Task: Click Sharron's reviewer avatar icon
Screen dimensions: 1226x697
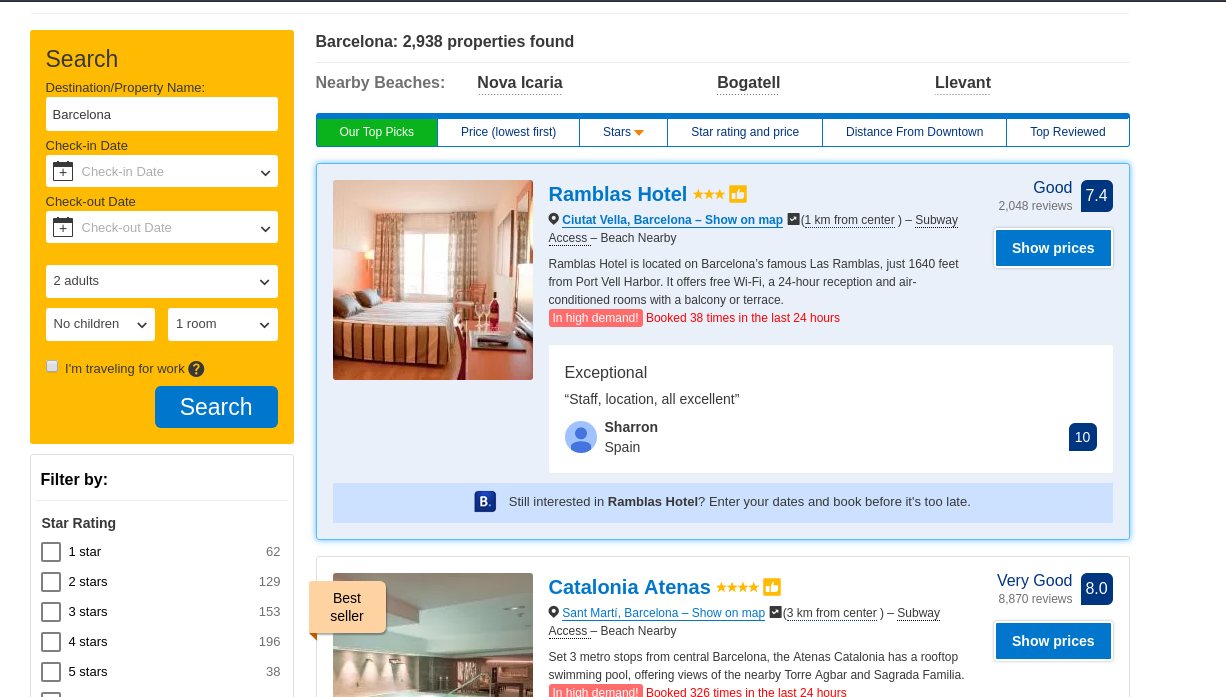Action: pos(581,437)
